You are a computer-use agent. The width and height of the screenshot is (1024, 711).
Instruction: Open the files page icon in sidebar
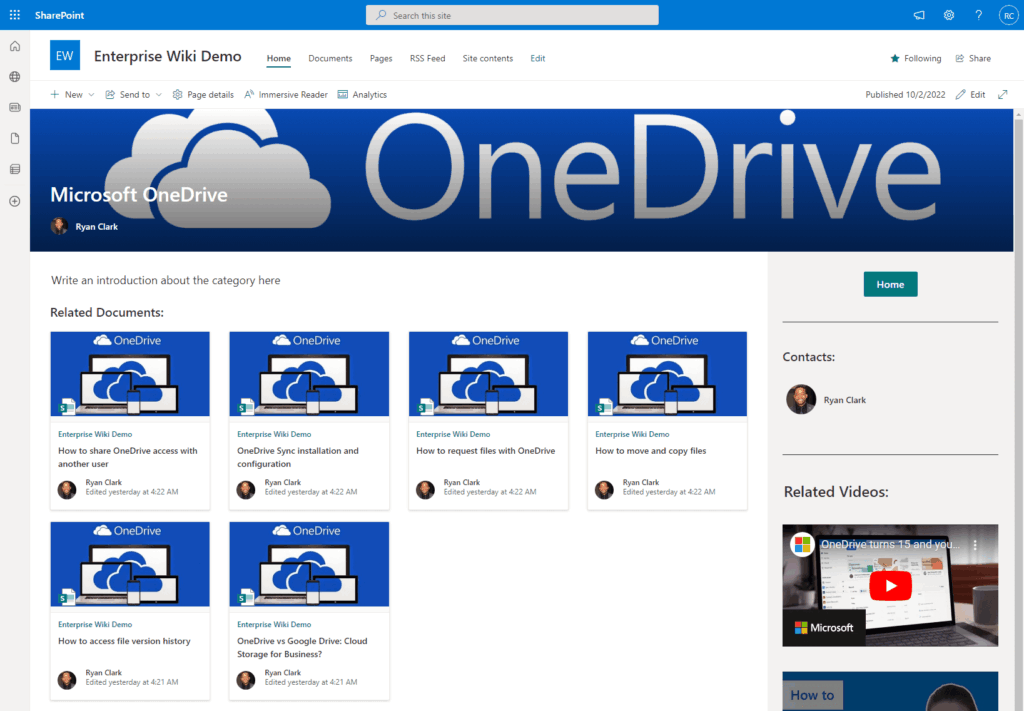pyautogui.click(x=15, y=138)
